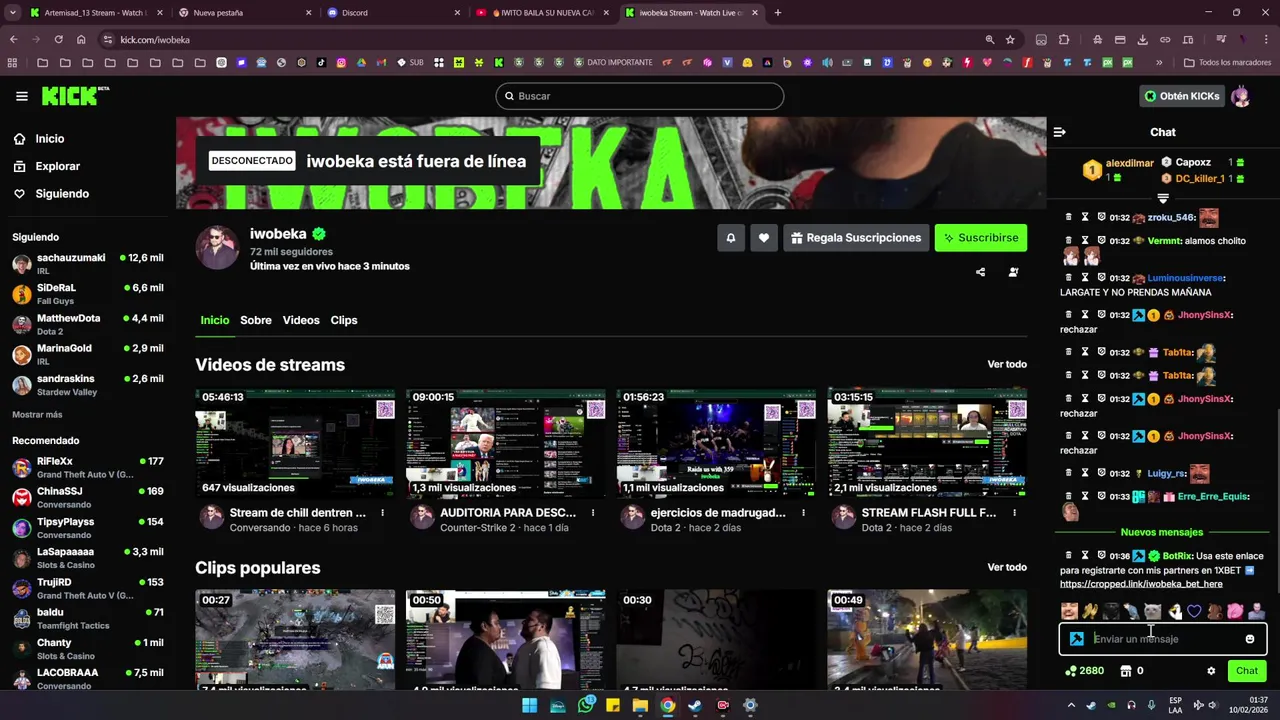
Task: Collapse the chat leaderboard expander arrow
Action: tap(1163, 198)
